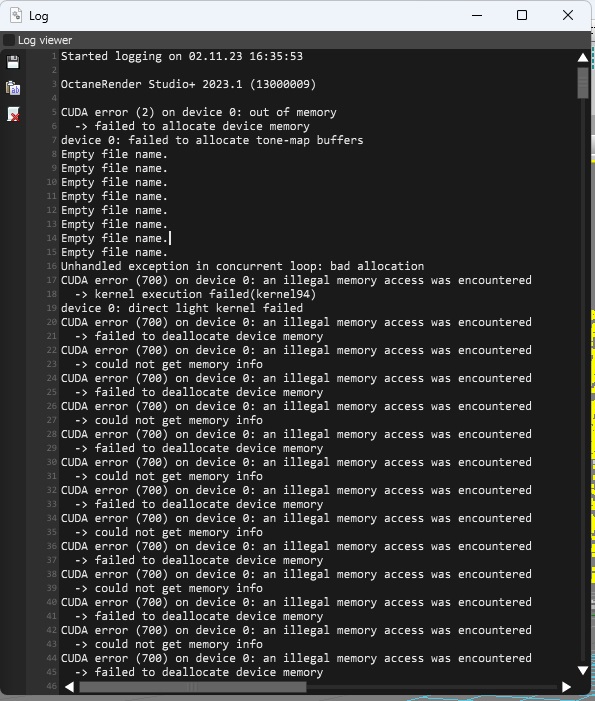Click the horizontal scrollbar thumb

point(193,687)
